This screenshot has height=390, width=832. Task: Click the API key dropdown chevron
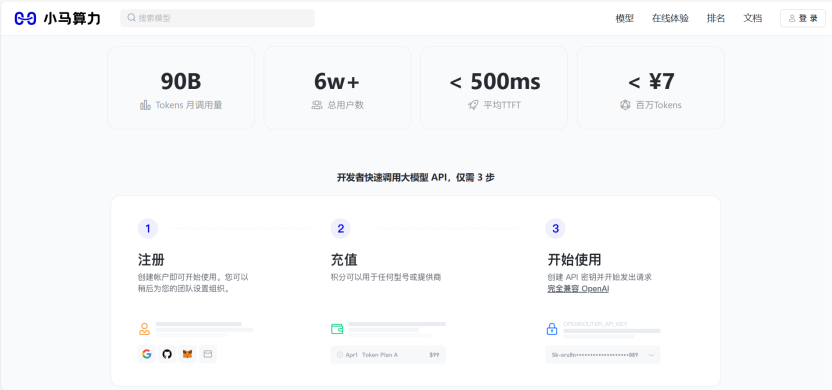pos(652,355)
